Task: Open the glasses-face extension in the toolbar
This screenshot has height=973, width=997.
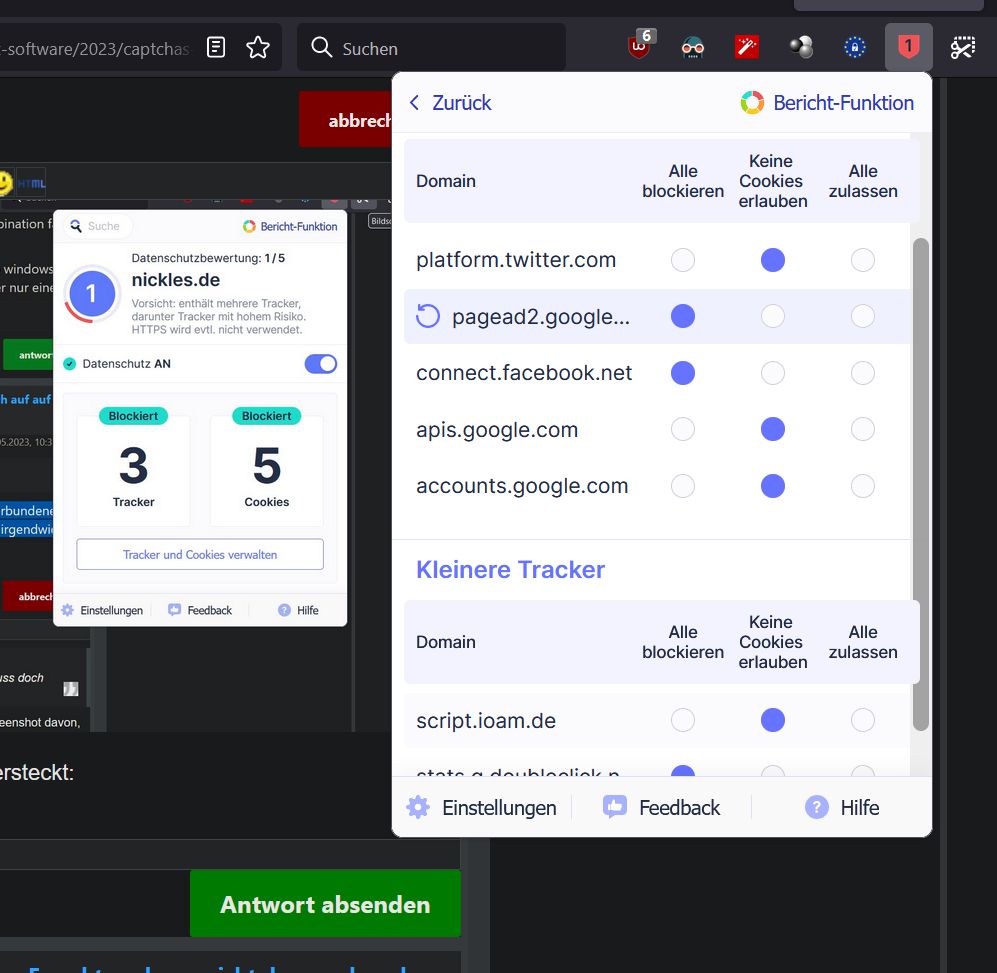Action: pyautogui.click(x=692, y=48)
